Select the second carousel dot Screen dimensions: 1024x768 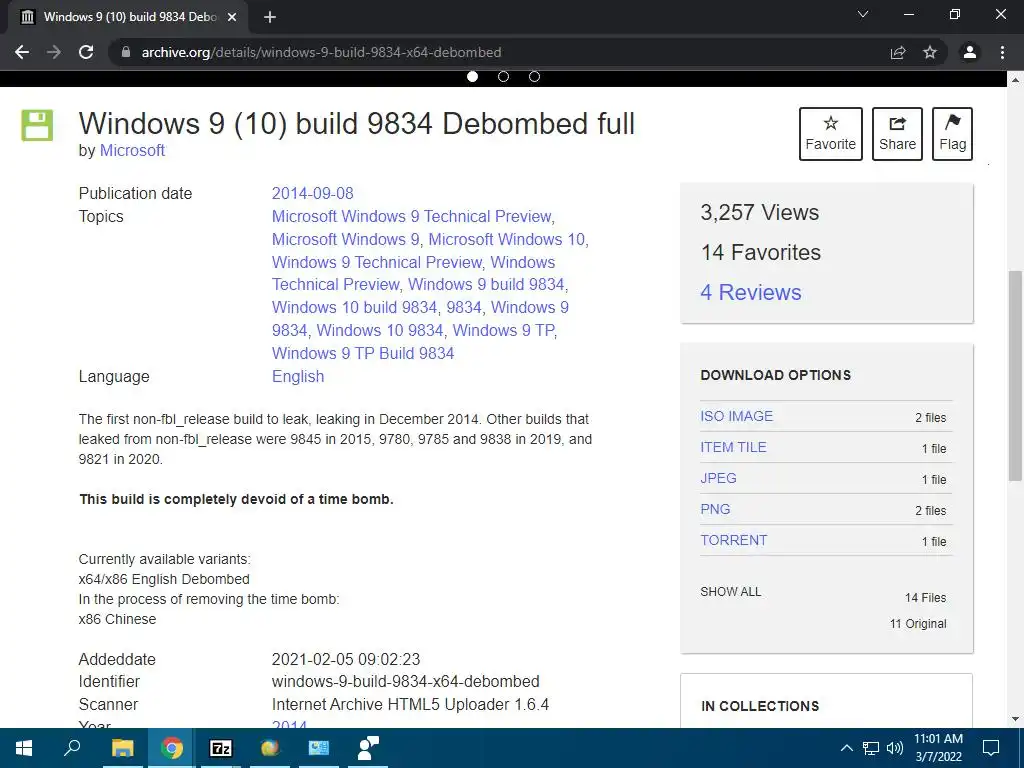pyautogui.click(x=504, y=76)
